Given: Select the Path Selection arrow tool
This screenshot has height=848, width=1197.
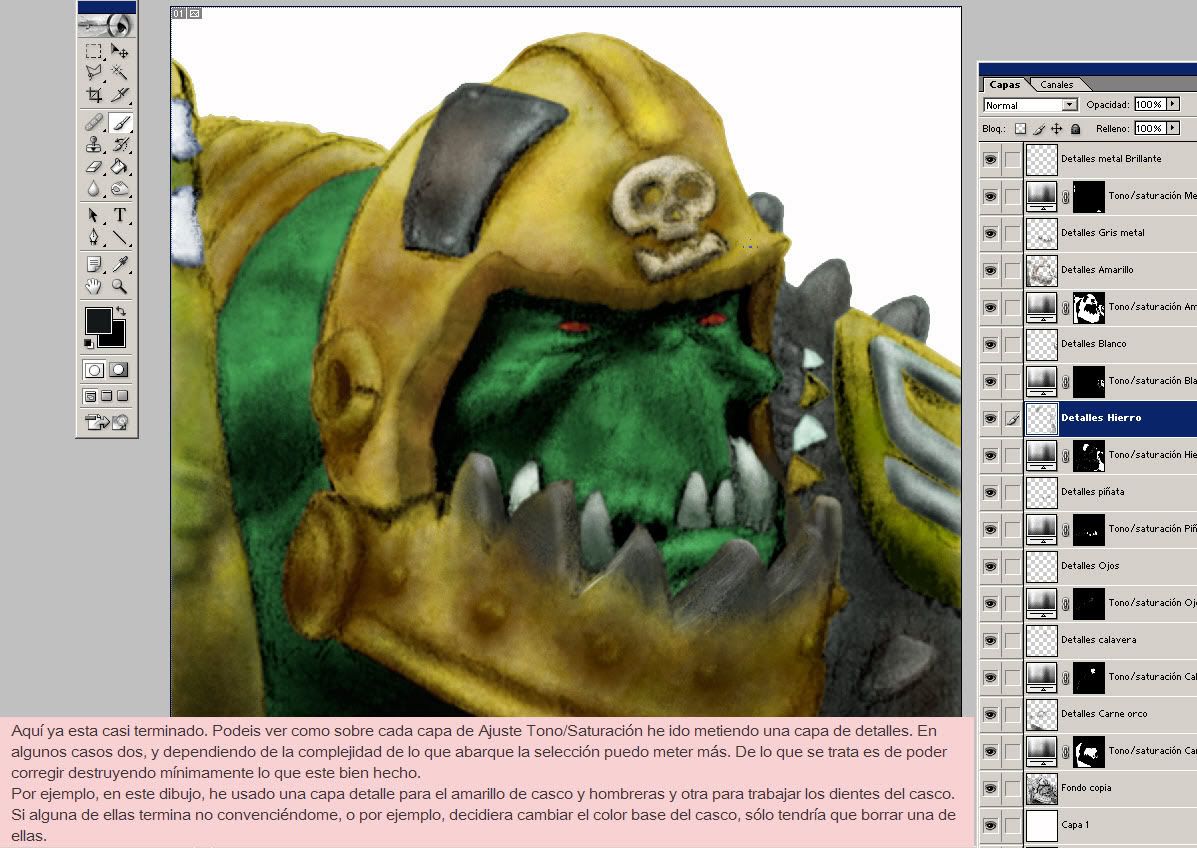Looking at the screenshot, I should (94, 215).
